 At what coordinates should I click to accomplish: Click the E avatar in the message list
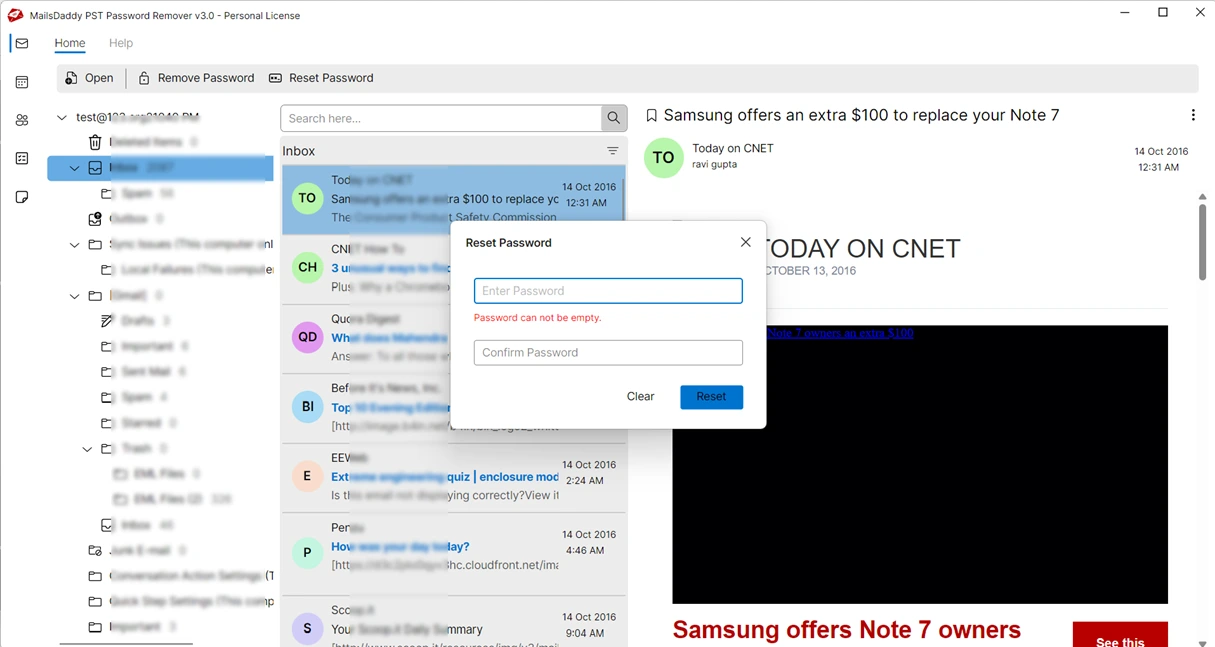pyautogui.click(x=308, y=476)
